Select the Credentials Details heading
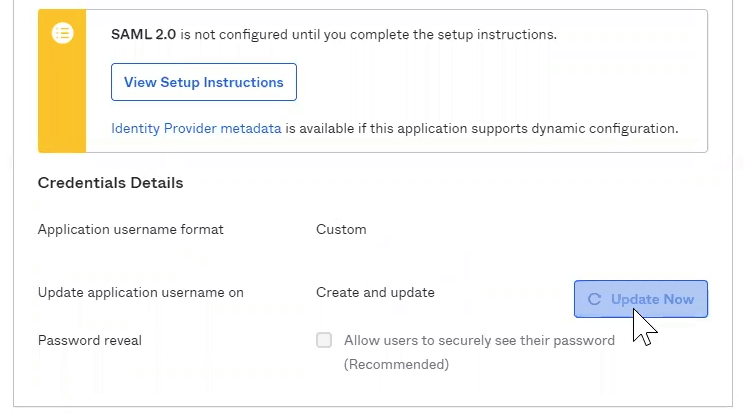This screenshot has height=414, width=744. click(x=110, y=183)
